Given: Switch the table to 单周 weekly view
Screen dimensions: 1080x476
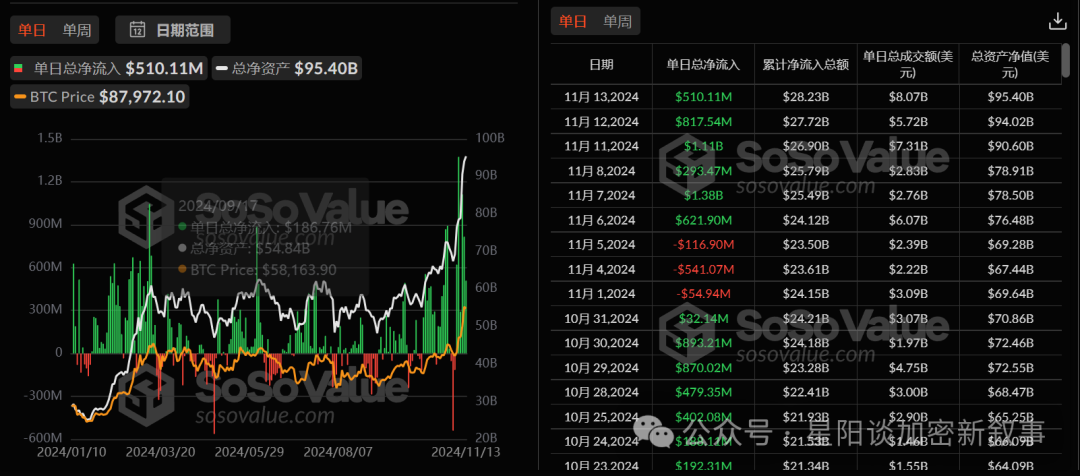Looking at the screenshot, I should [x=617, y=21].
